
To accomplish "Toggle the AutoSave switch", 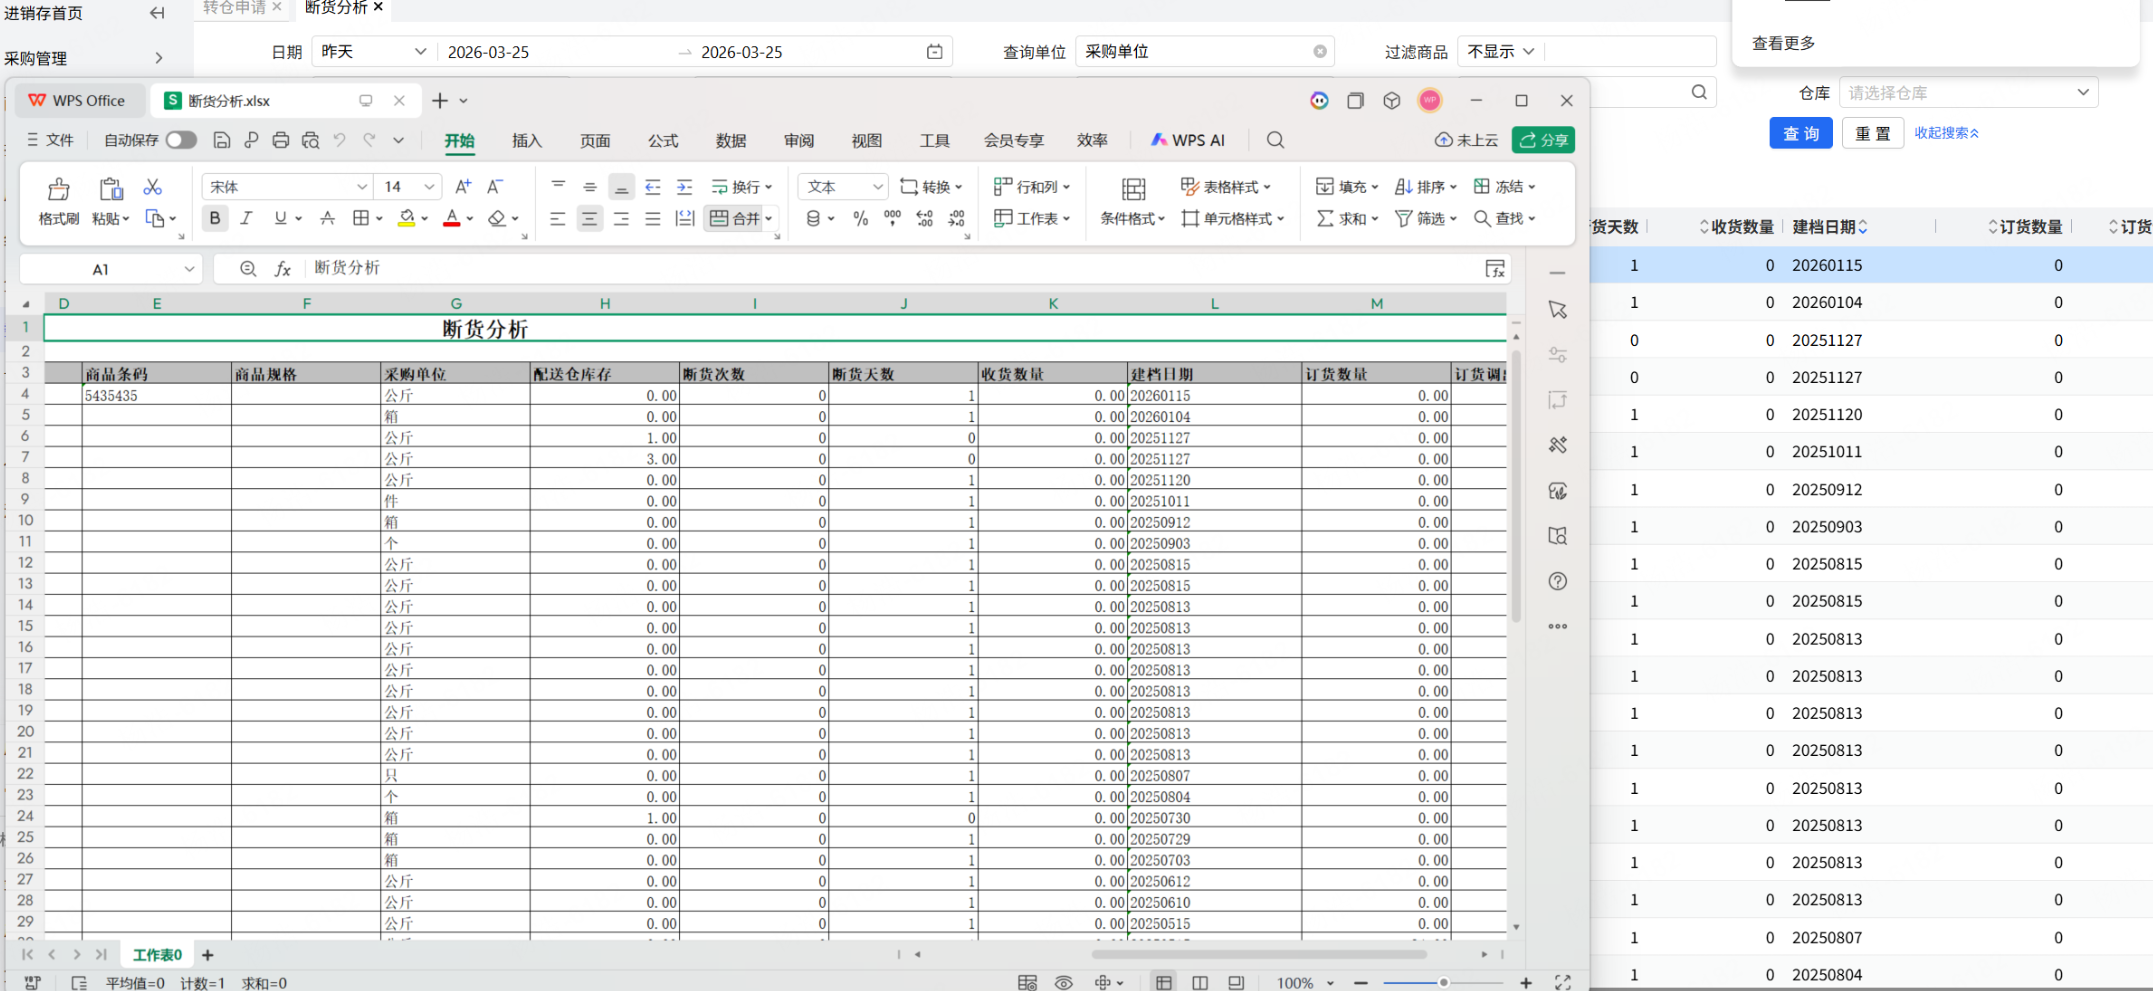I will (181, 140).
